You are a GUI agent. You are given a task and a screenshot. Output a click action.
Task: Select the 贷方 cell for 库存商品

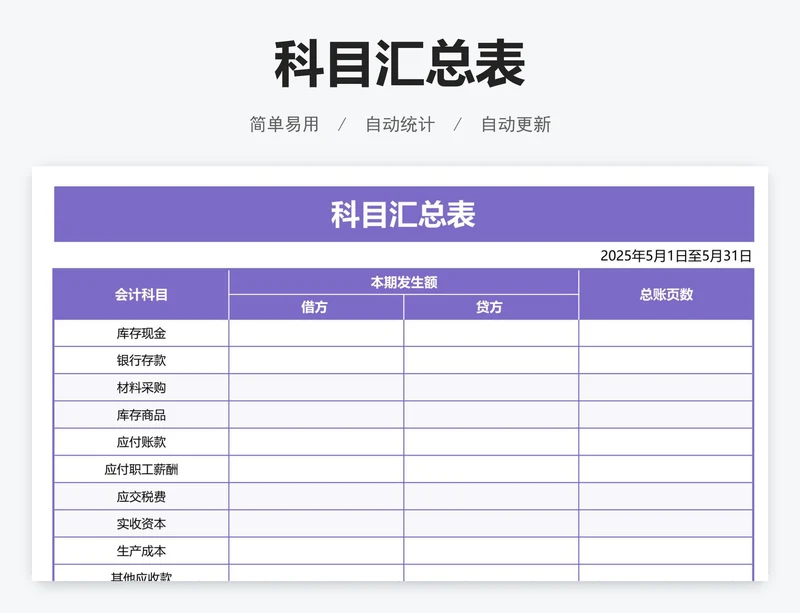[491, 415]
